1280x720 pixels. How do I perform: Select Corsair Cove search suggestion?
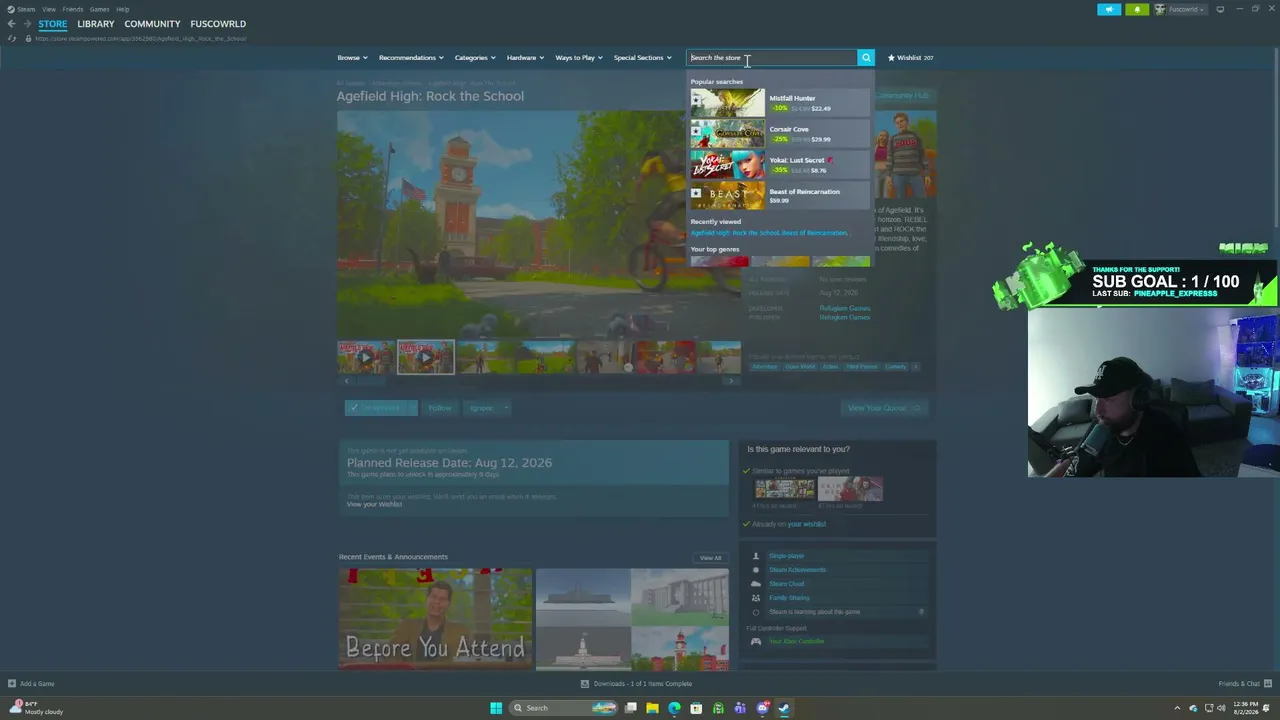[x=779, y=134]
